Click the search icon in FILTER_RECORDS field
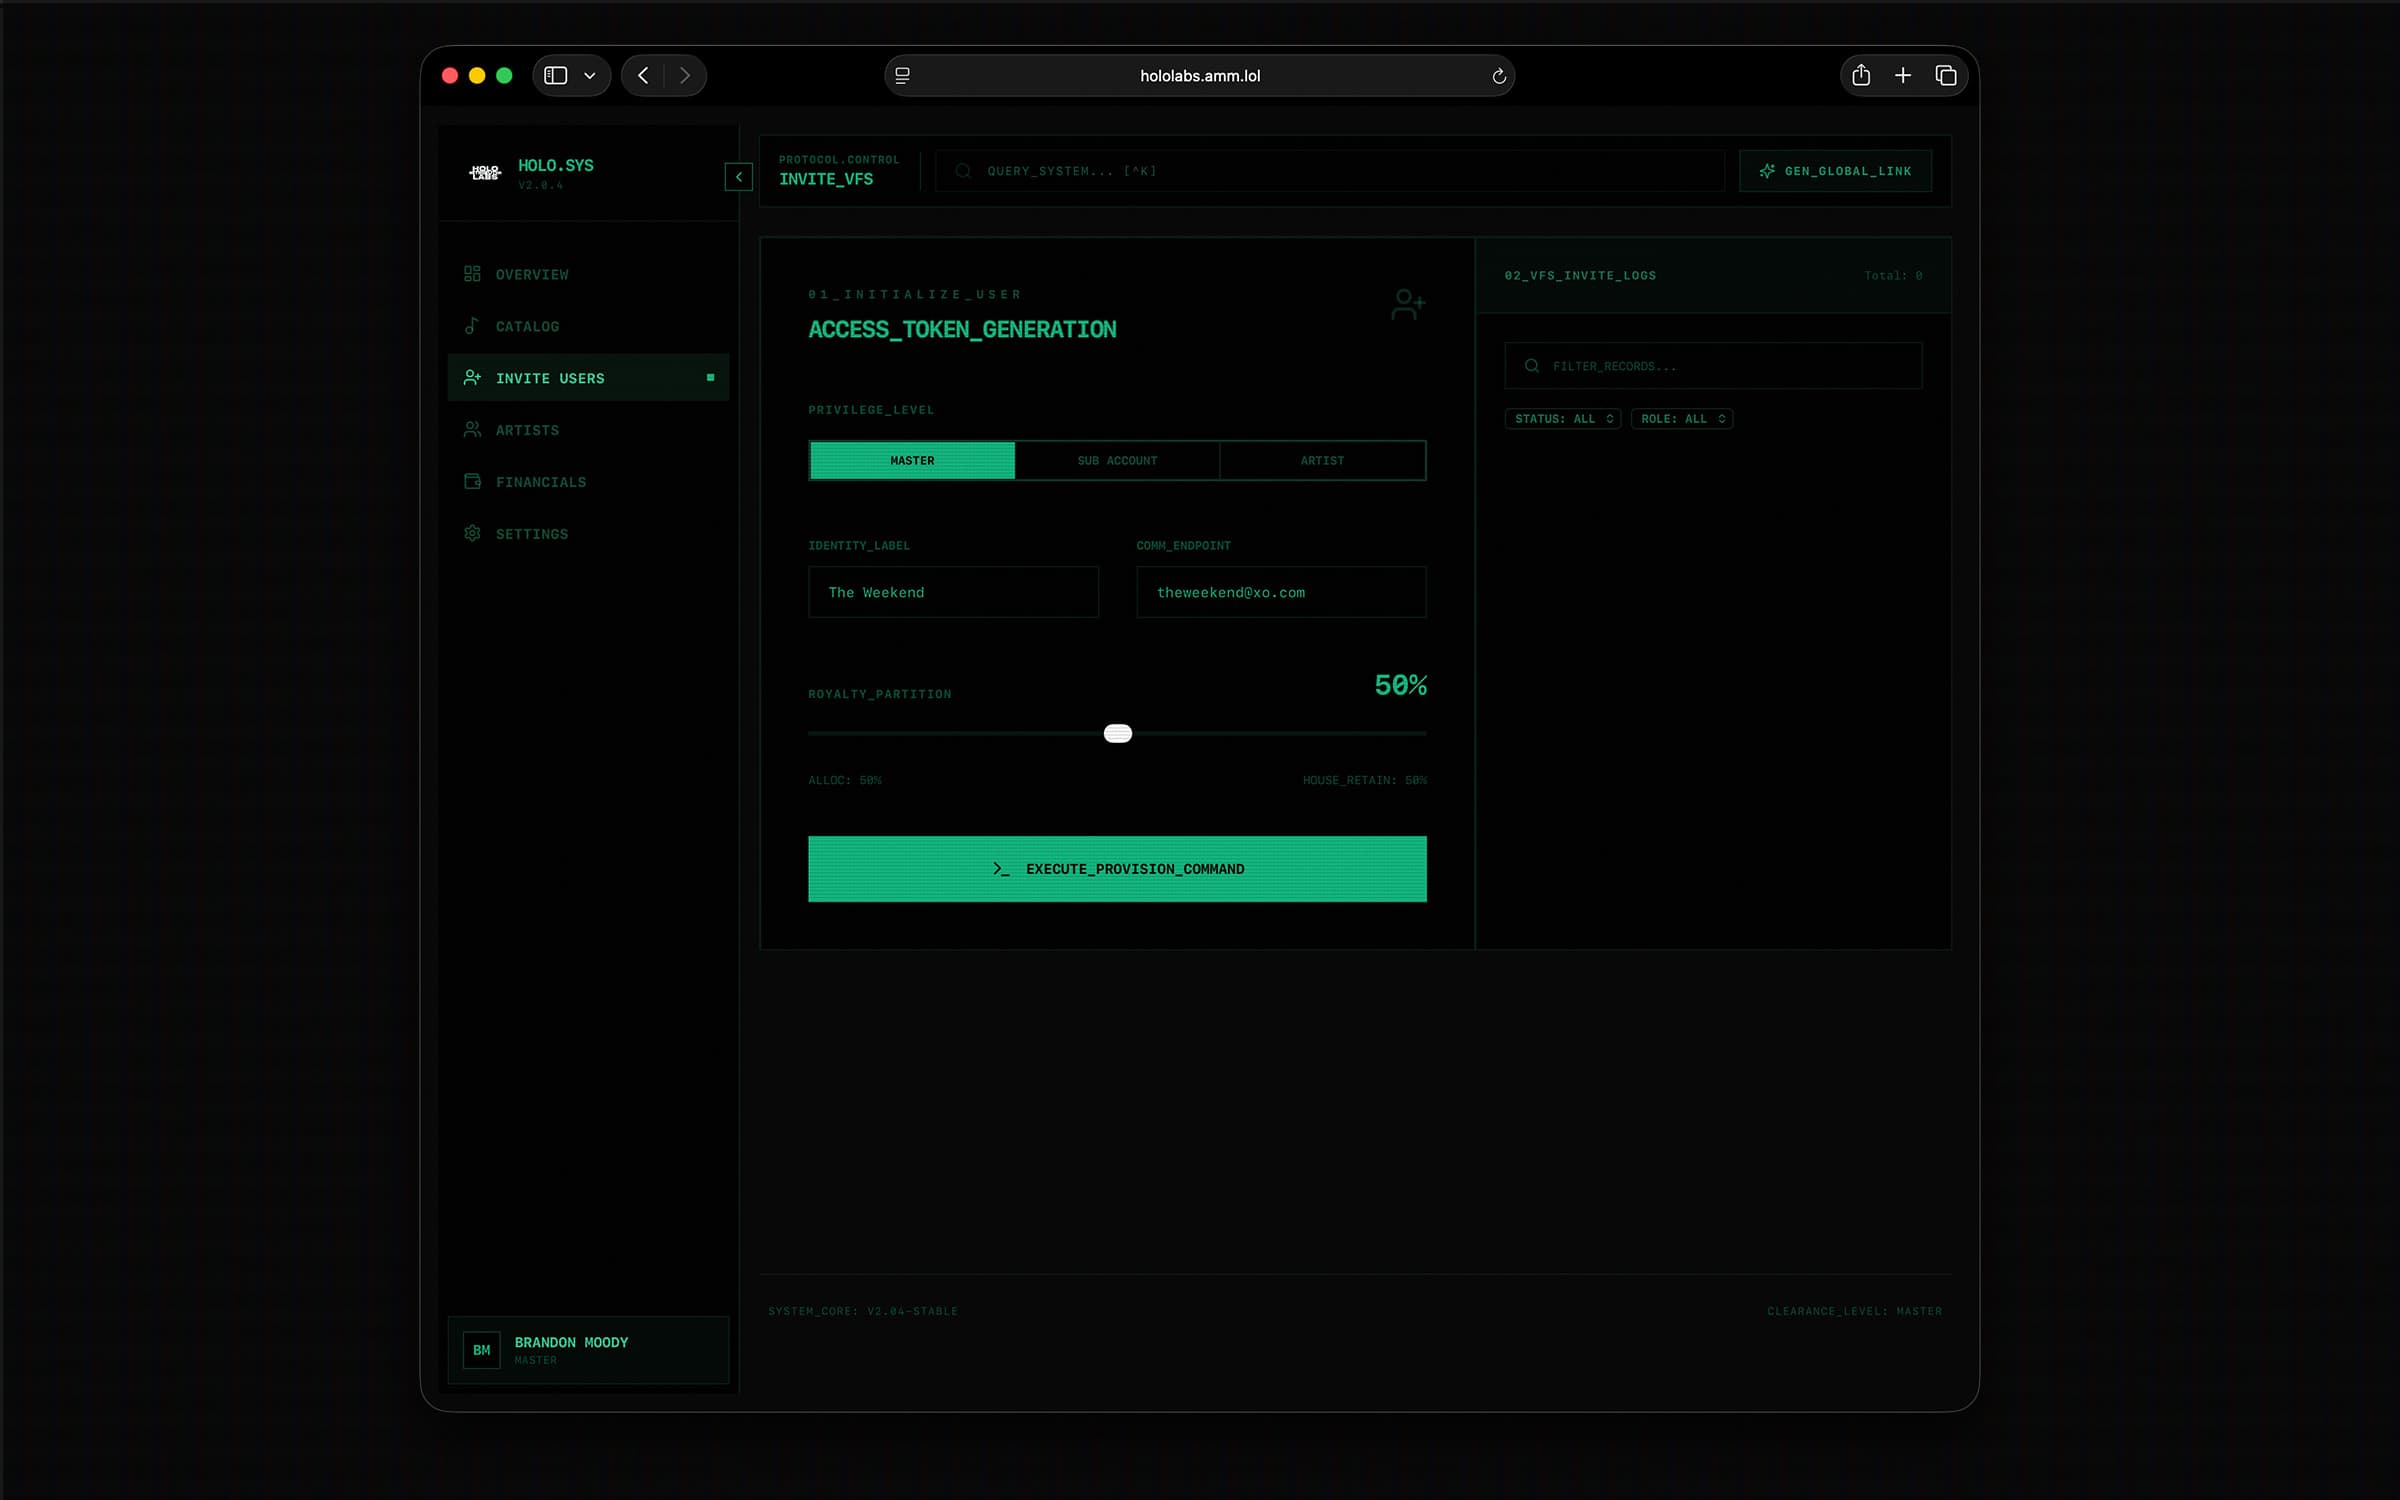The width and height of the screenshot is (2400, 1500). point(1532,365)
